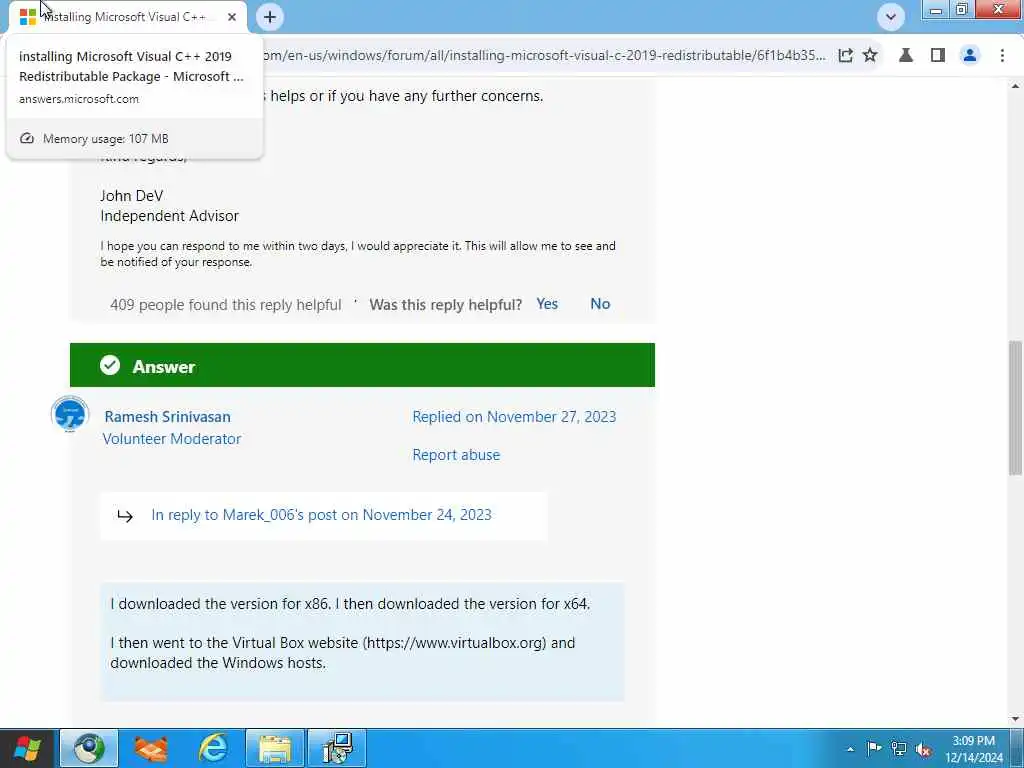Show hidden system tray icons
This screenshot has height=768, width=1024.
pos(850,749)
